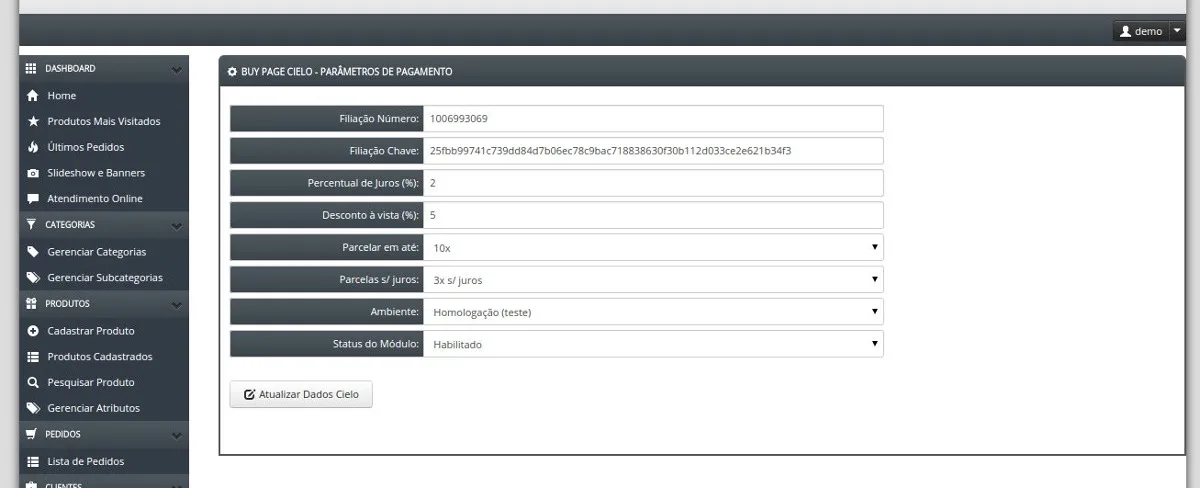Click the tag icon beside Gerenciar Categorias
Image resolution: width=1200 pixels, height=488 pixels.
(x=33, y=252)
